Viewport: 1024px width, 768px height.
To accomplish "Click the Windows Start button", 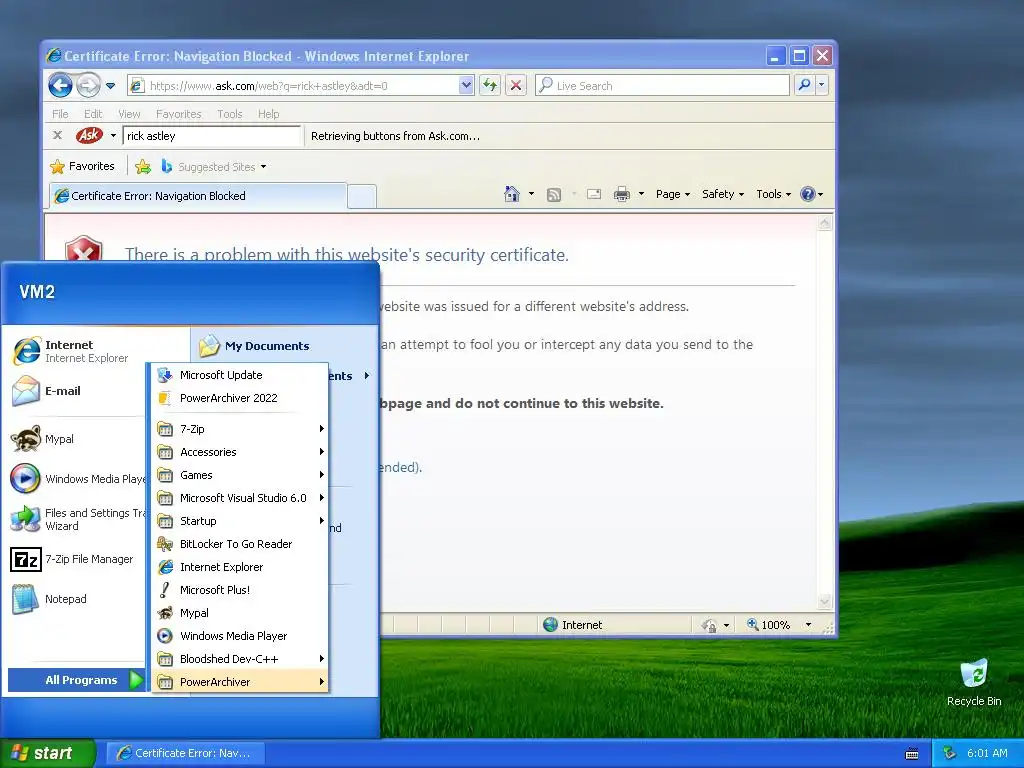I will click(47, 753).
